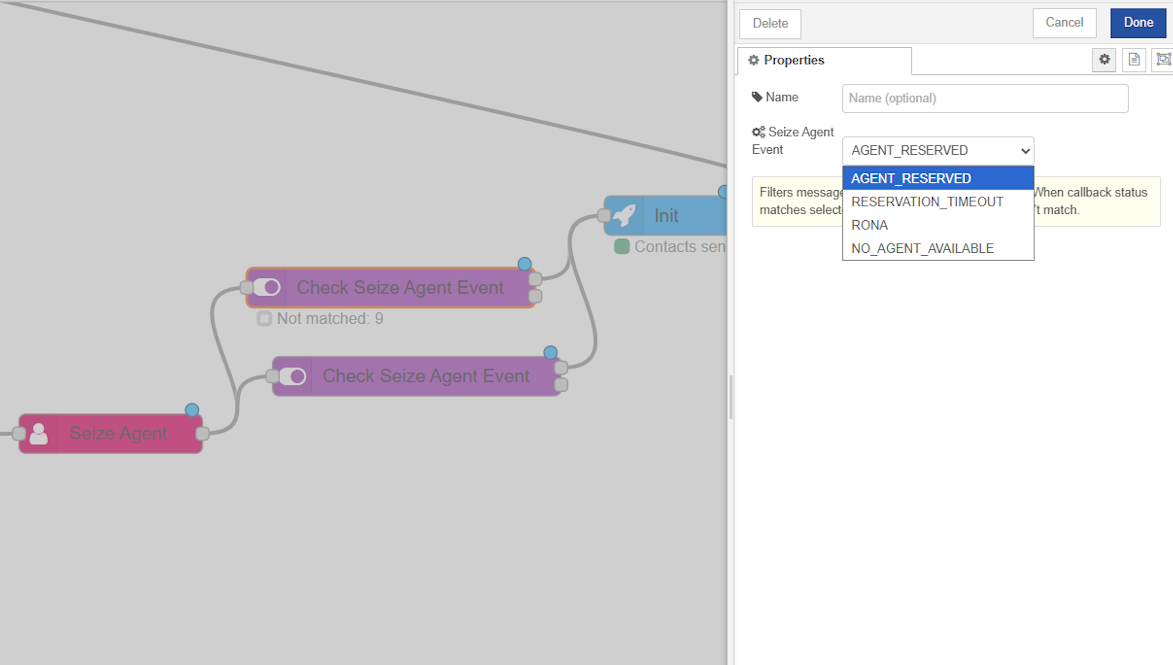Cancel the node edit
1173x665 pixels.
(x=1064, y=23)
